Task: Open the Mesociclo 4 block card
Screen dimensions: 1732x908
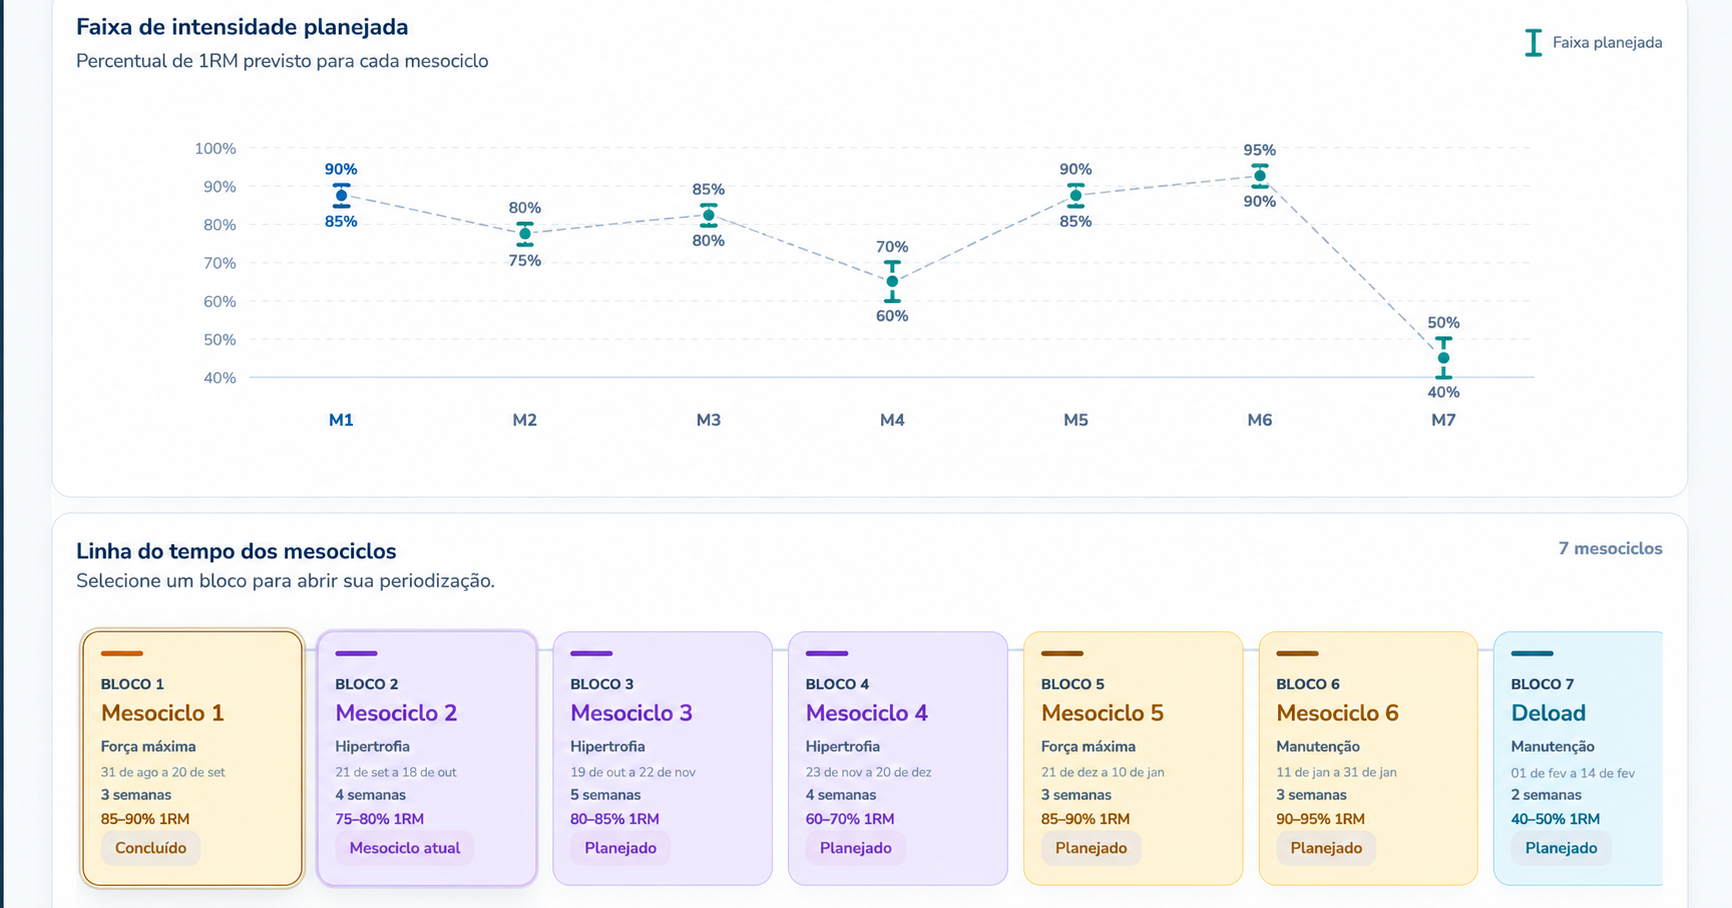Action: (x=897, y=758)
